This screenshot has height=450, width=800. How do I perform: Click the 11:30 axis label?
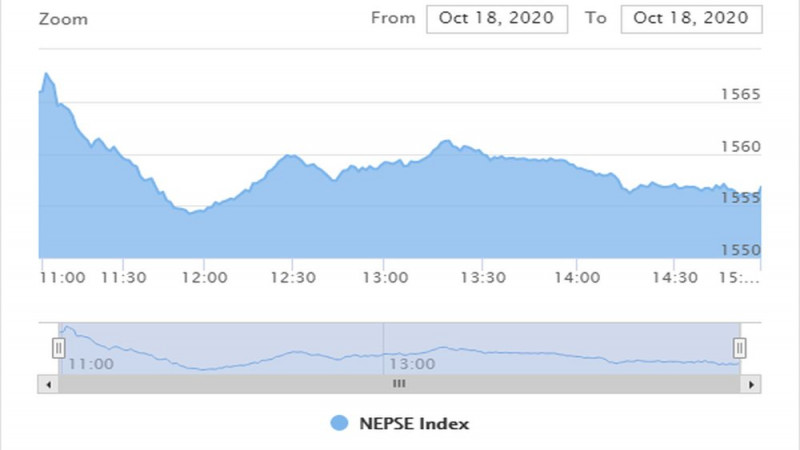point(123,278)
